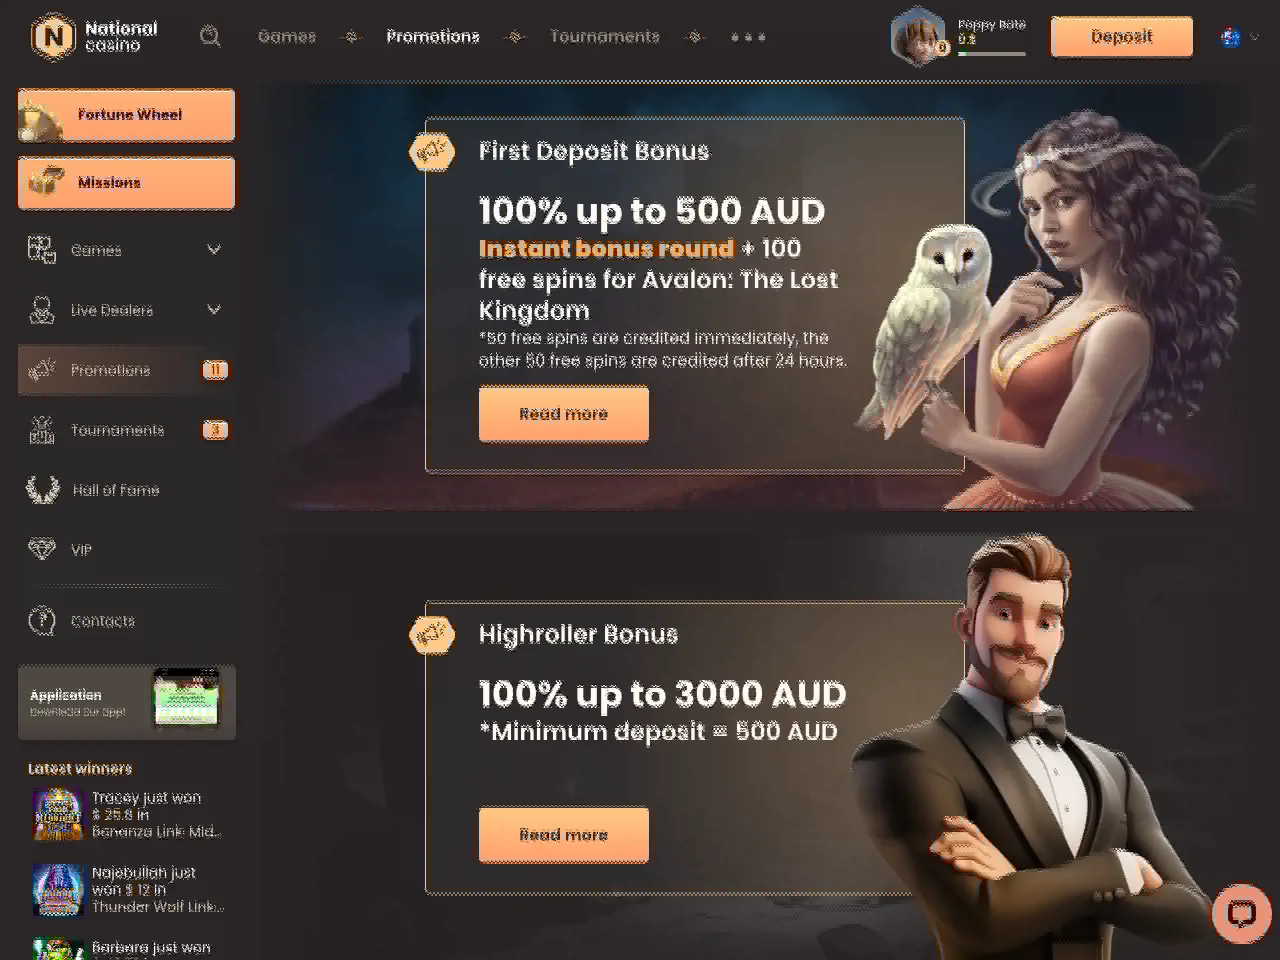Screen dimensions: 1280x960
Task: Read more about Highroller Bonus
Action: point(564,835)
